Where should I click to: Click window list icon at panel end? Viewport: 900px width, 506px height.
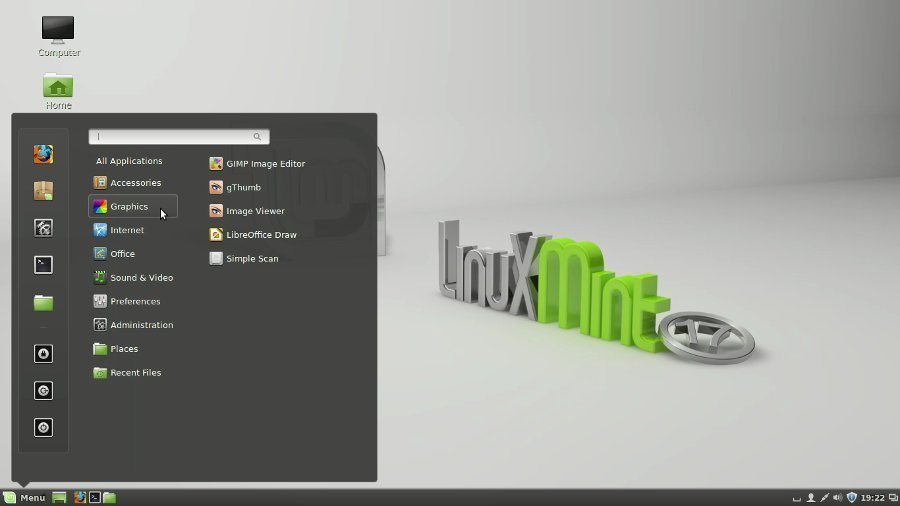(x=893, y=498)
